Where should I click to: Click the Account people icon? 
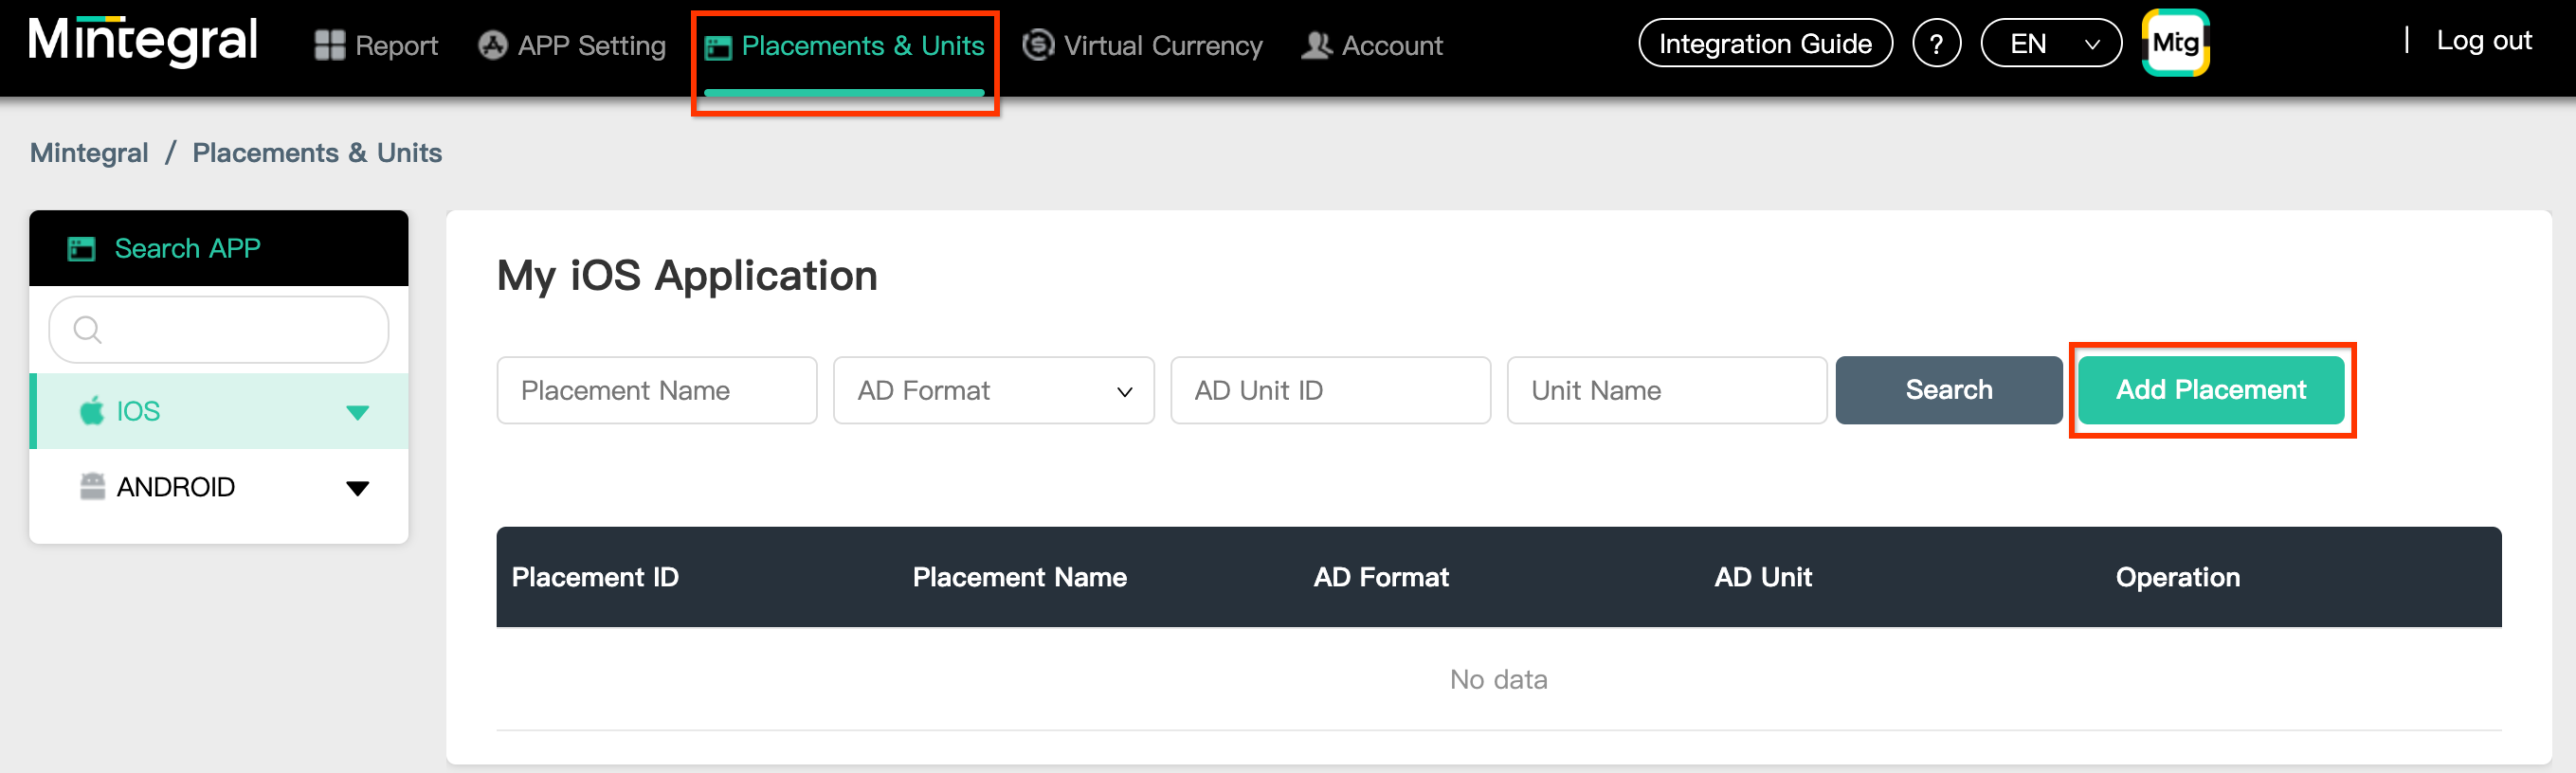[1316, 45]
